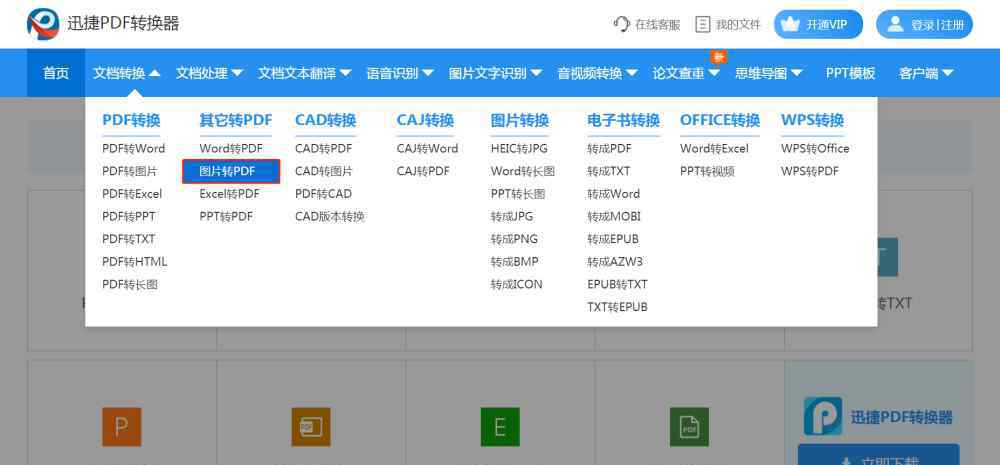This screenshot has height=465, width=1000.
Task: Expand the 音视频转换 dropdown
Action: click(x=598, y=73)
